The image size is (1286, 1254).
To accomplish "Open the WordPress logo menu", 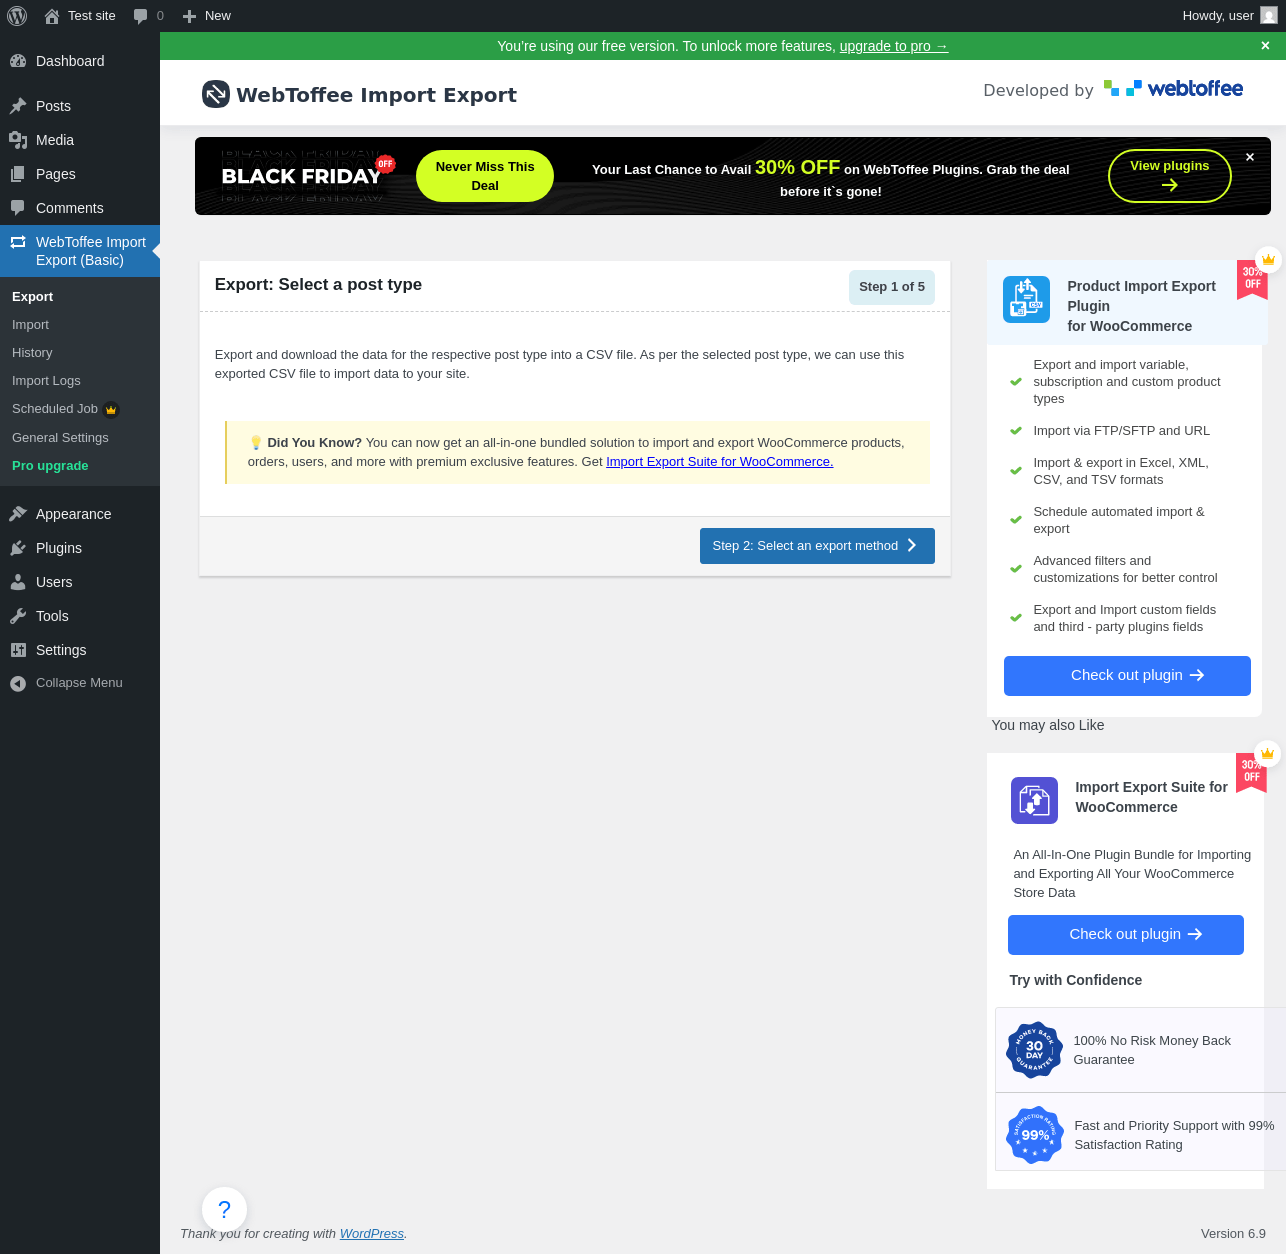I will [17, 16].
